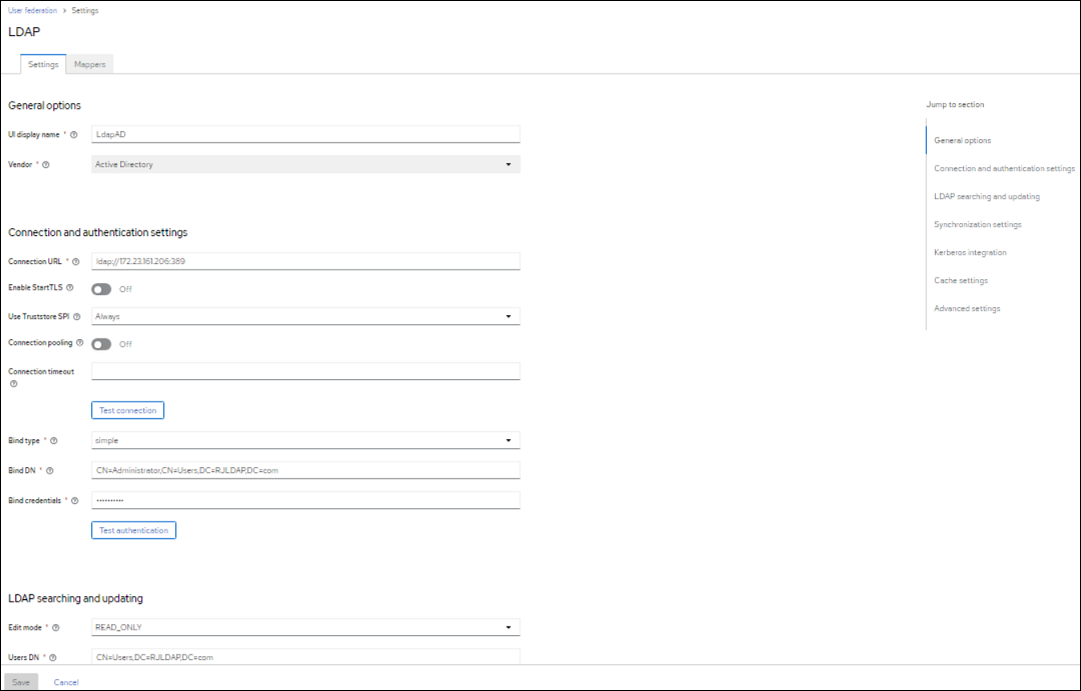Click into the Connection timeout field
The width and height of the screenshot is (1081, 691).
point(306,372)
